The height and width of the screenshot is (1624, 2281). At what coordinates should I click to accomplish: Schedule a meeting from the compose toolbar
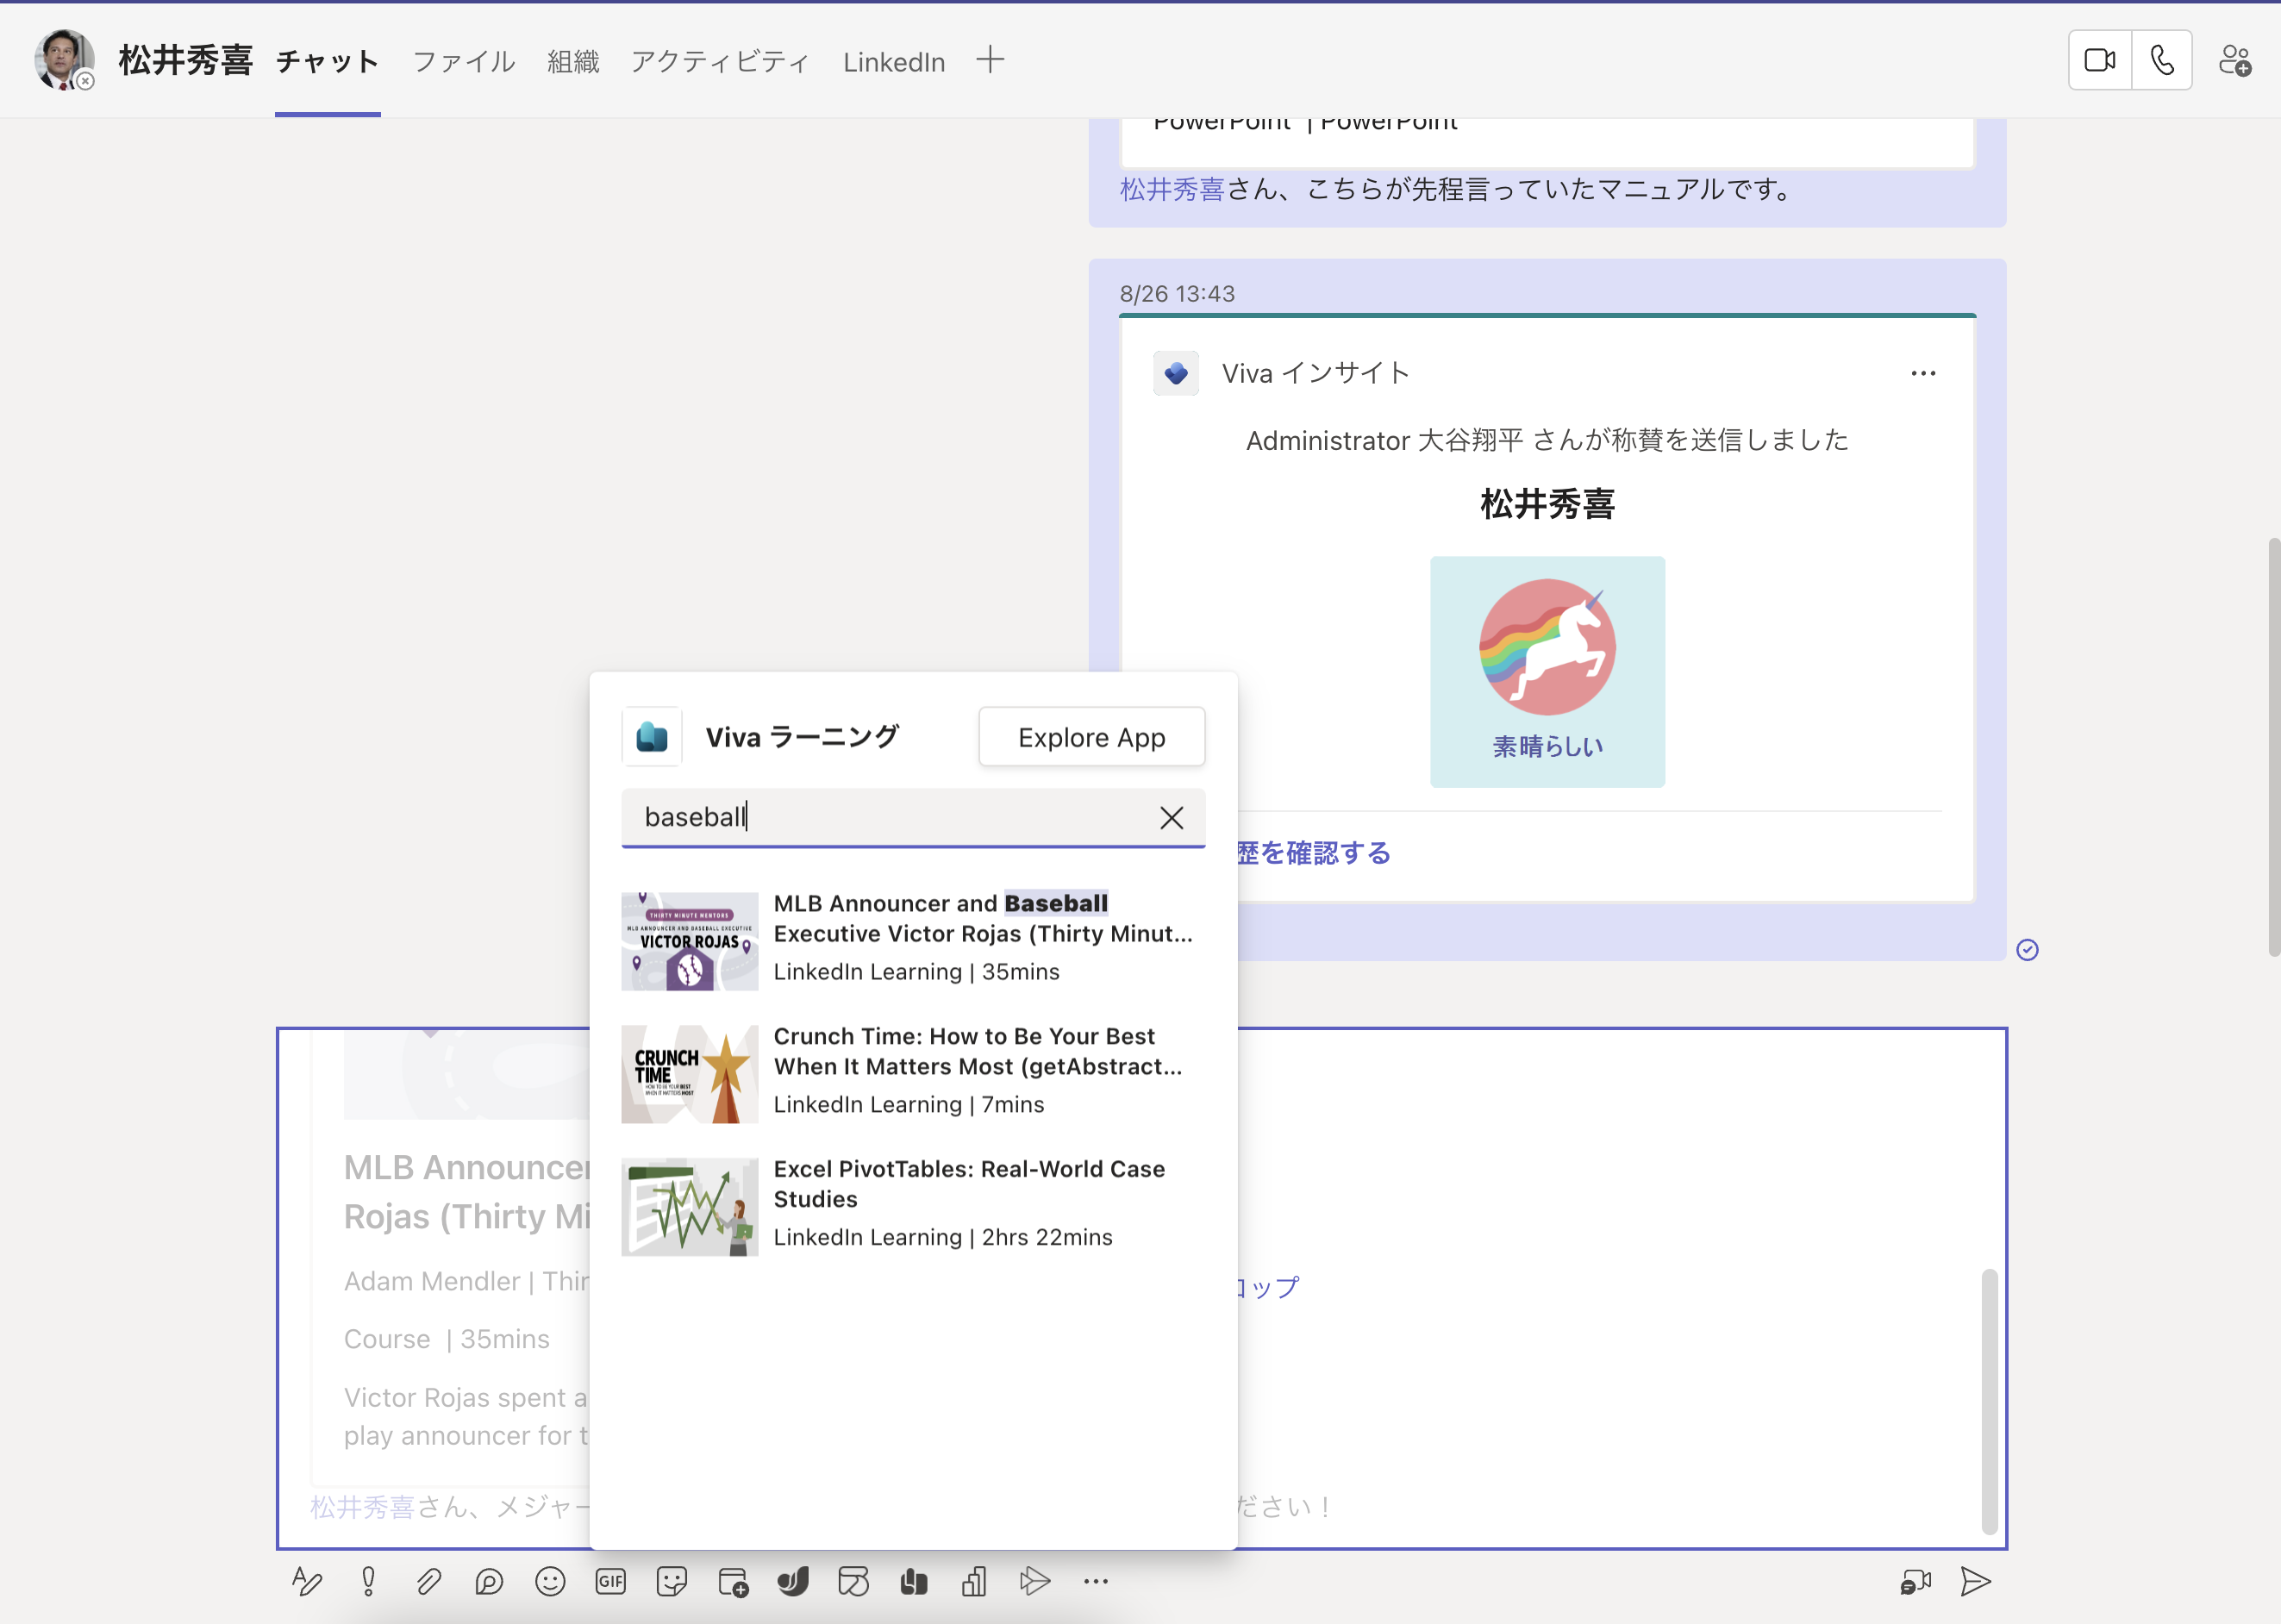[733, 1581]
